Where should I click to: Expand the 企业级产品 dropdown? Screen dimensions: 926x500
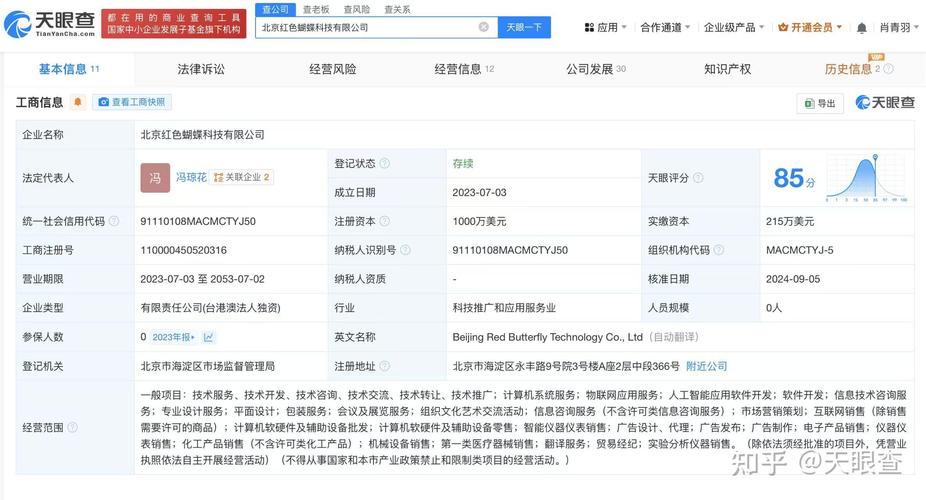point(734,28)
